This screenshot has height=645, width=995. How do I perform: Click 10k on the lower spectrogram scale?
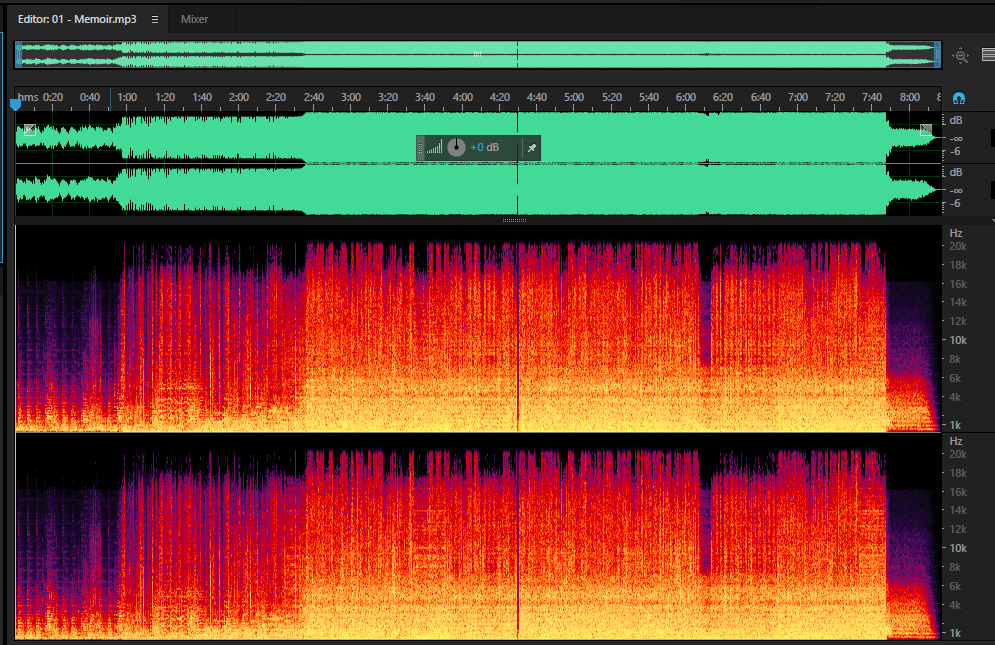pos(958,549)
